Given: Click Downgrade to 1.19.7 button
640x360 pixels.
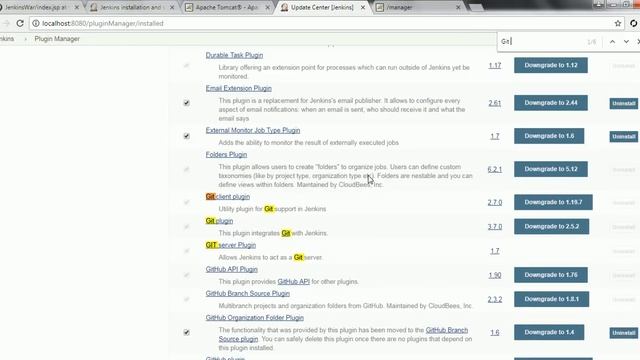Looking at the screenshot, I should pos(553,202).
